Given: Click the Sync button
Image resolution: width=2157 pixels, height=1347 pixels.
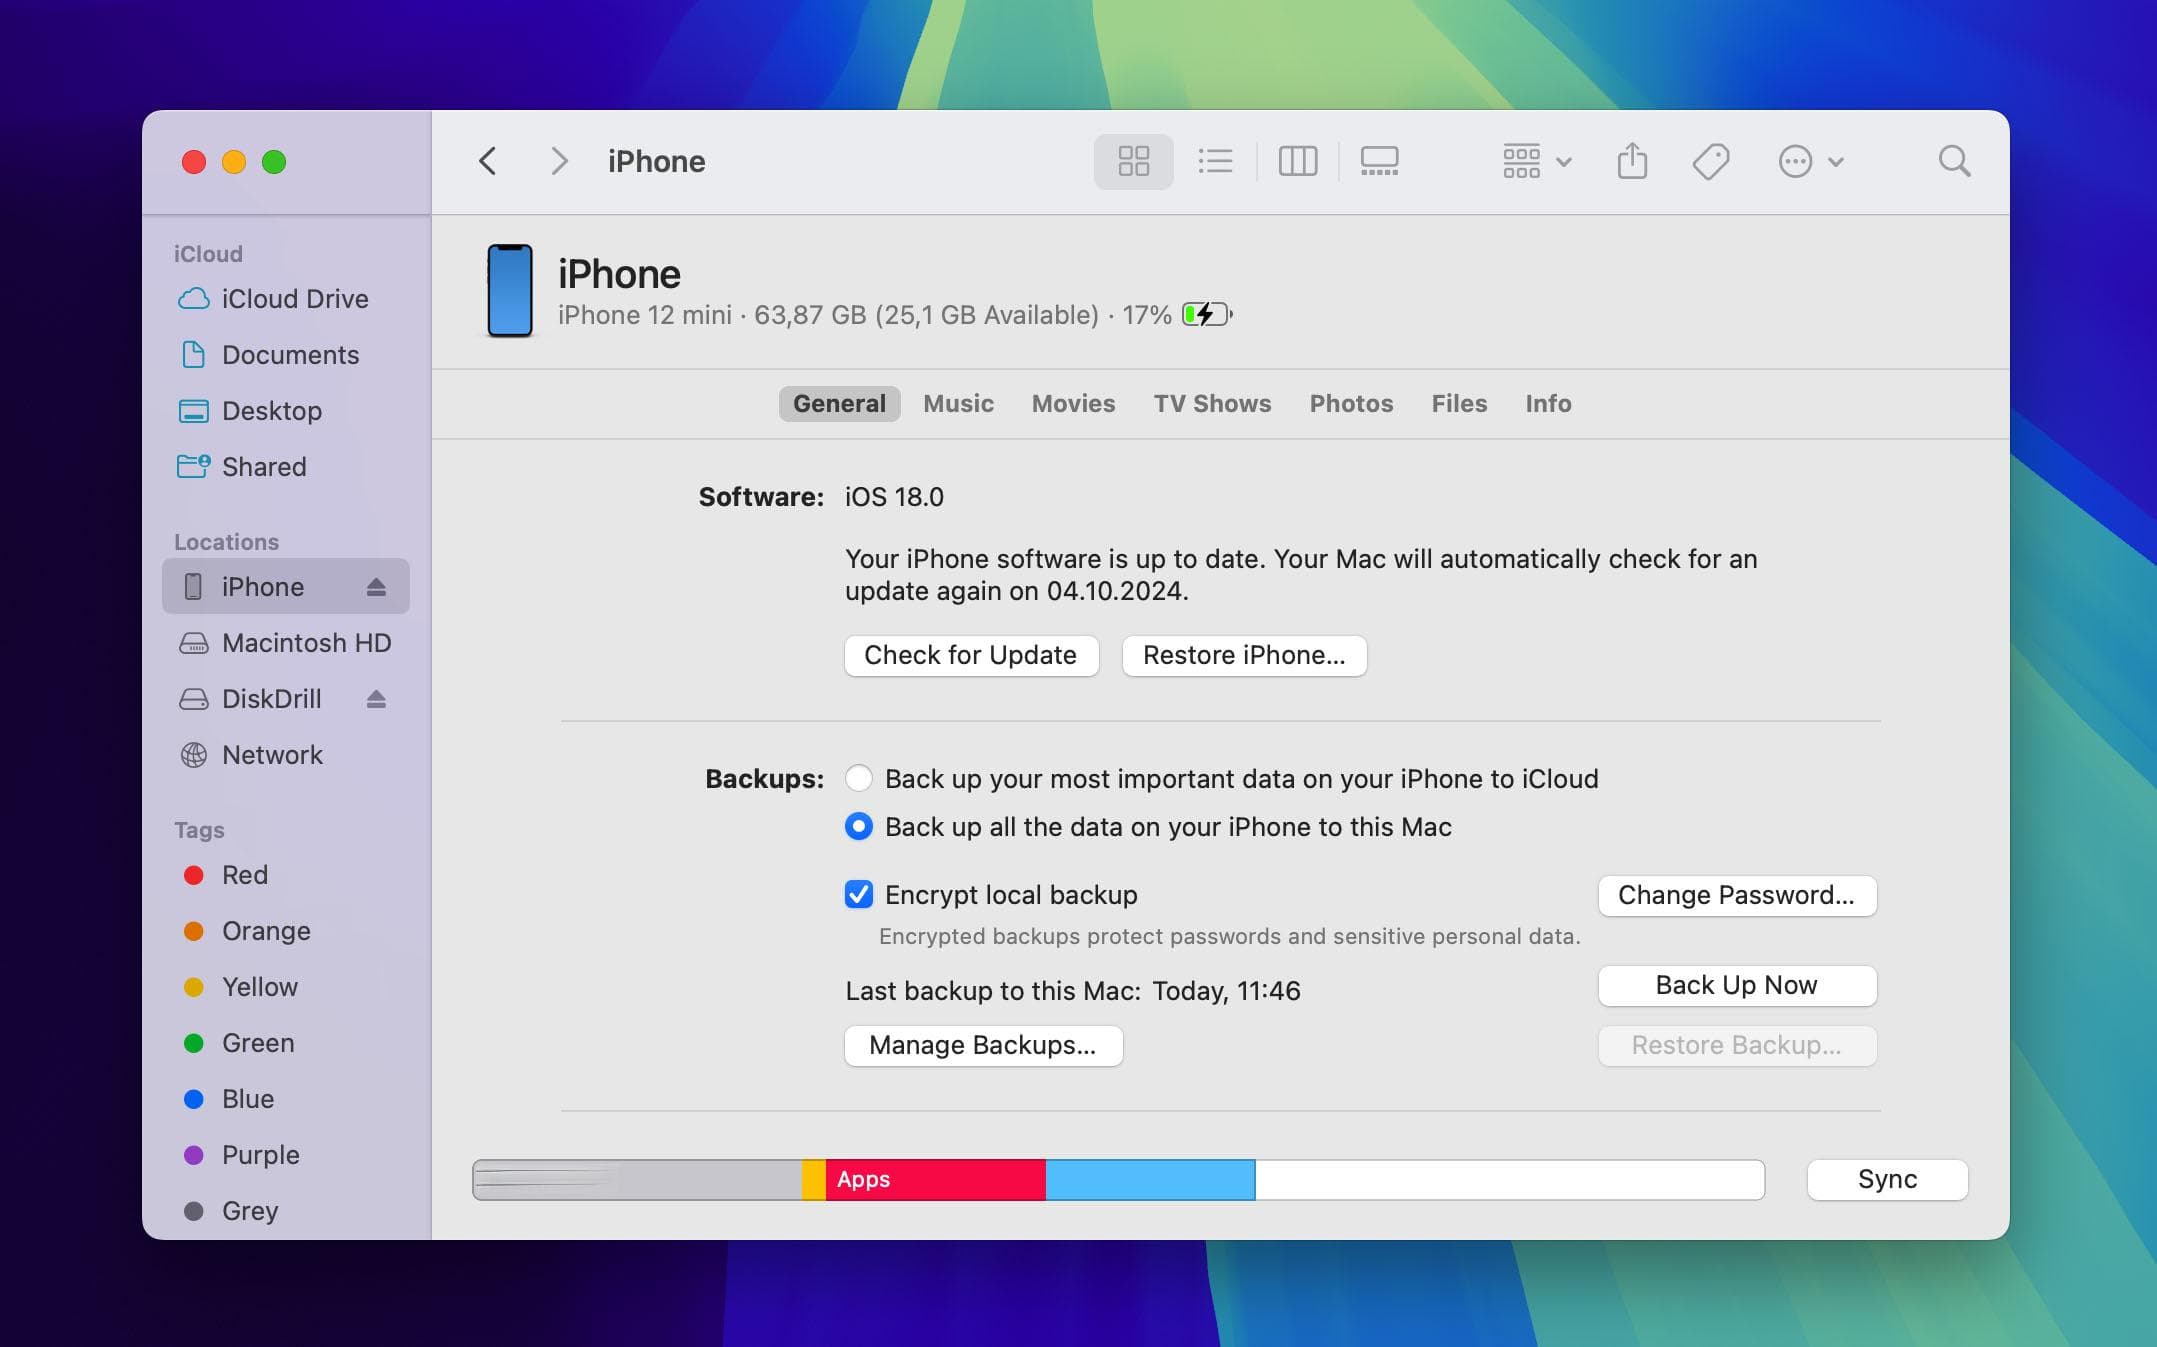Looking at the screenshot, I should [x=1887, y=1180].
